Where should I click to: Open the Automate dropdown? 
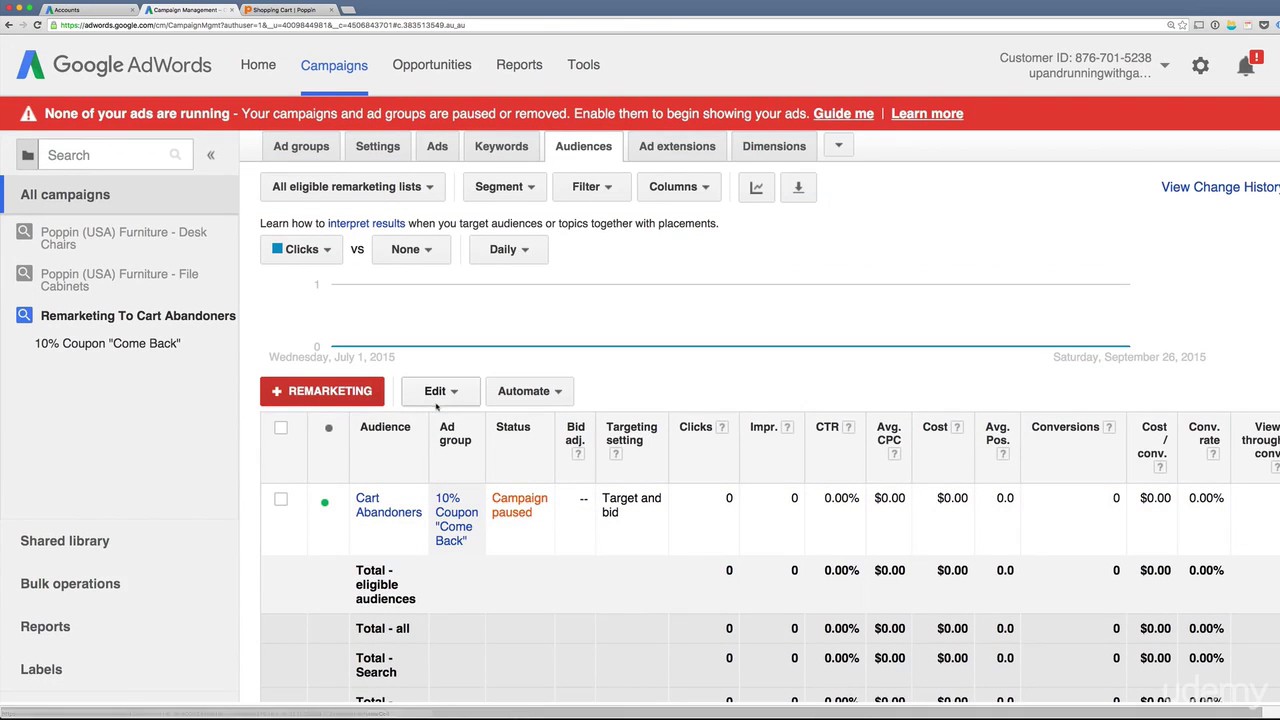tap(529, 391)
